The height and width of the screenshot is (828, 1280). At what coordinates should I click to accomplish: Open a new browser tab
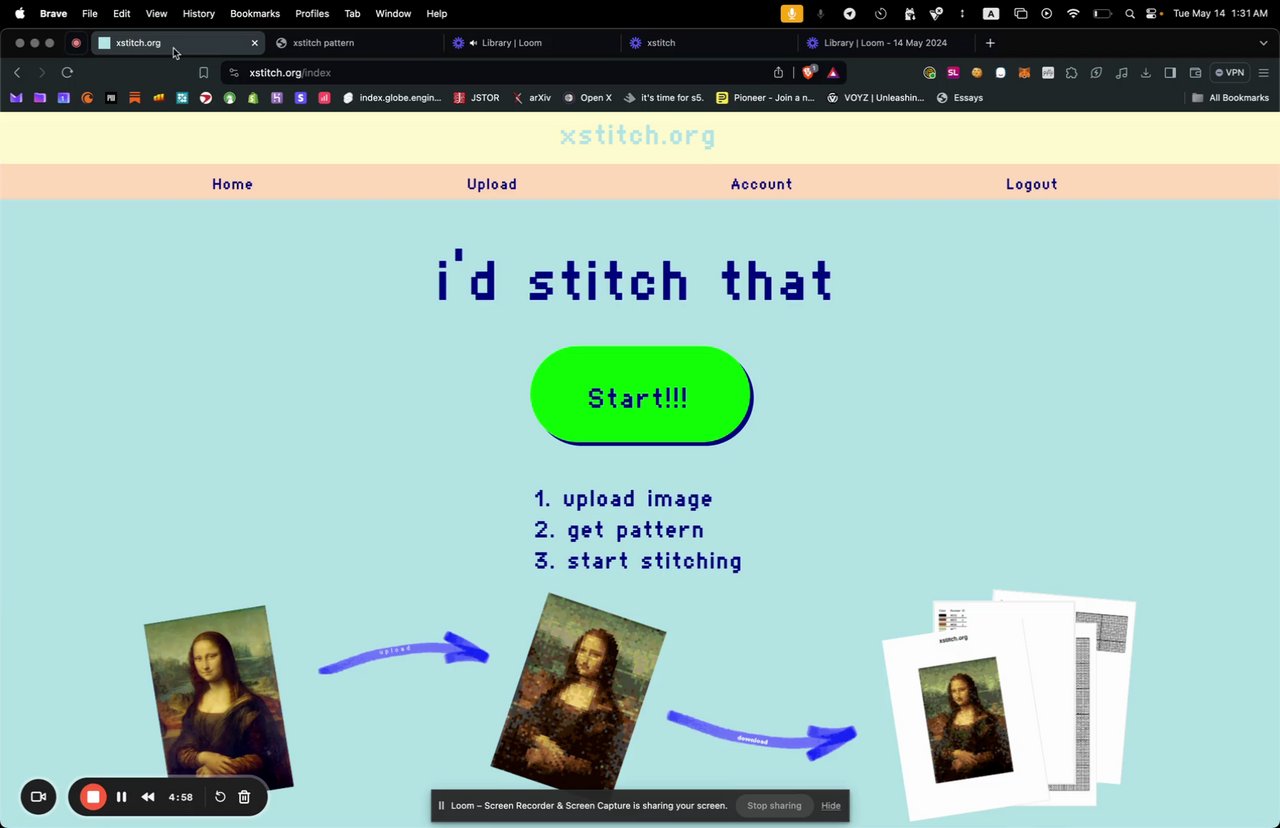click(990, 43)
